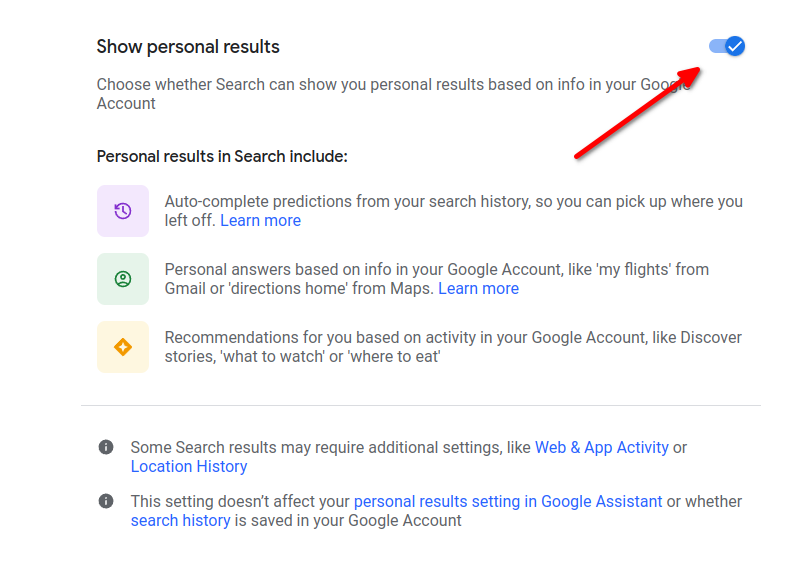The width and height of the screenshot is (790, 577).
Task: Click the purple search history clock icon
Action: click(123, 211)
